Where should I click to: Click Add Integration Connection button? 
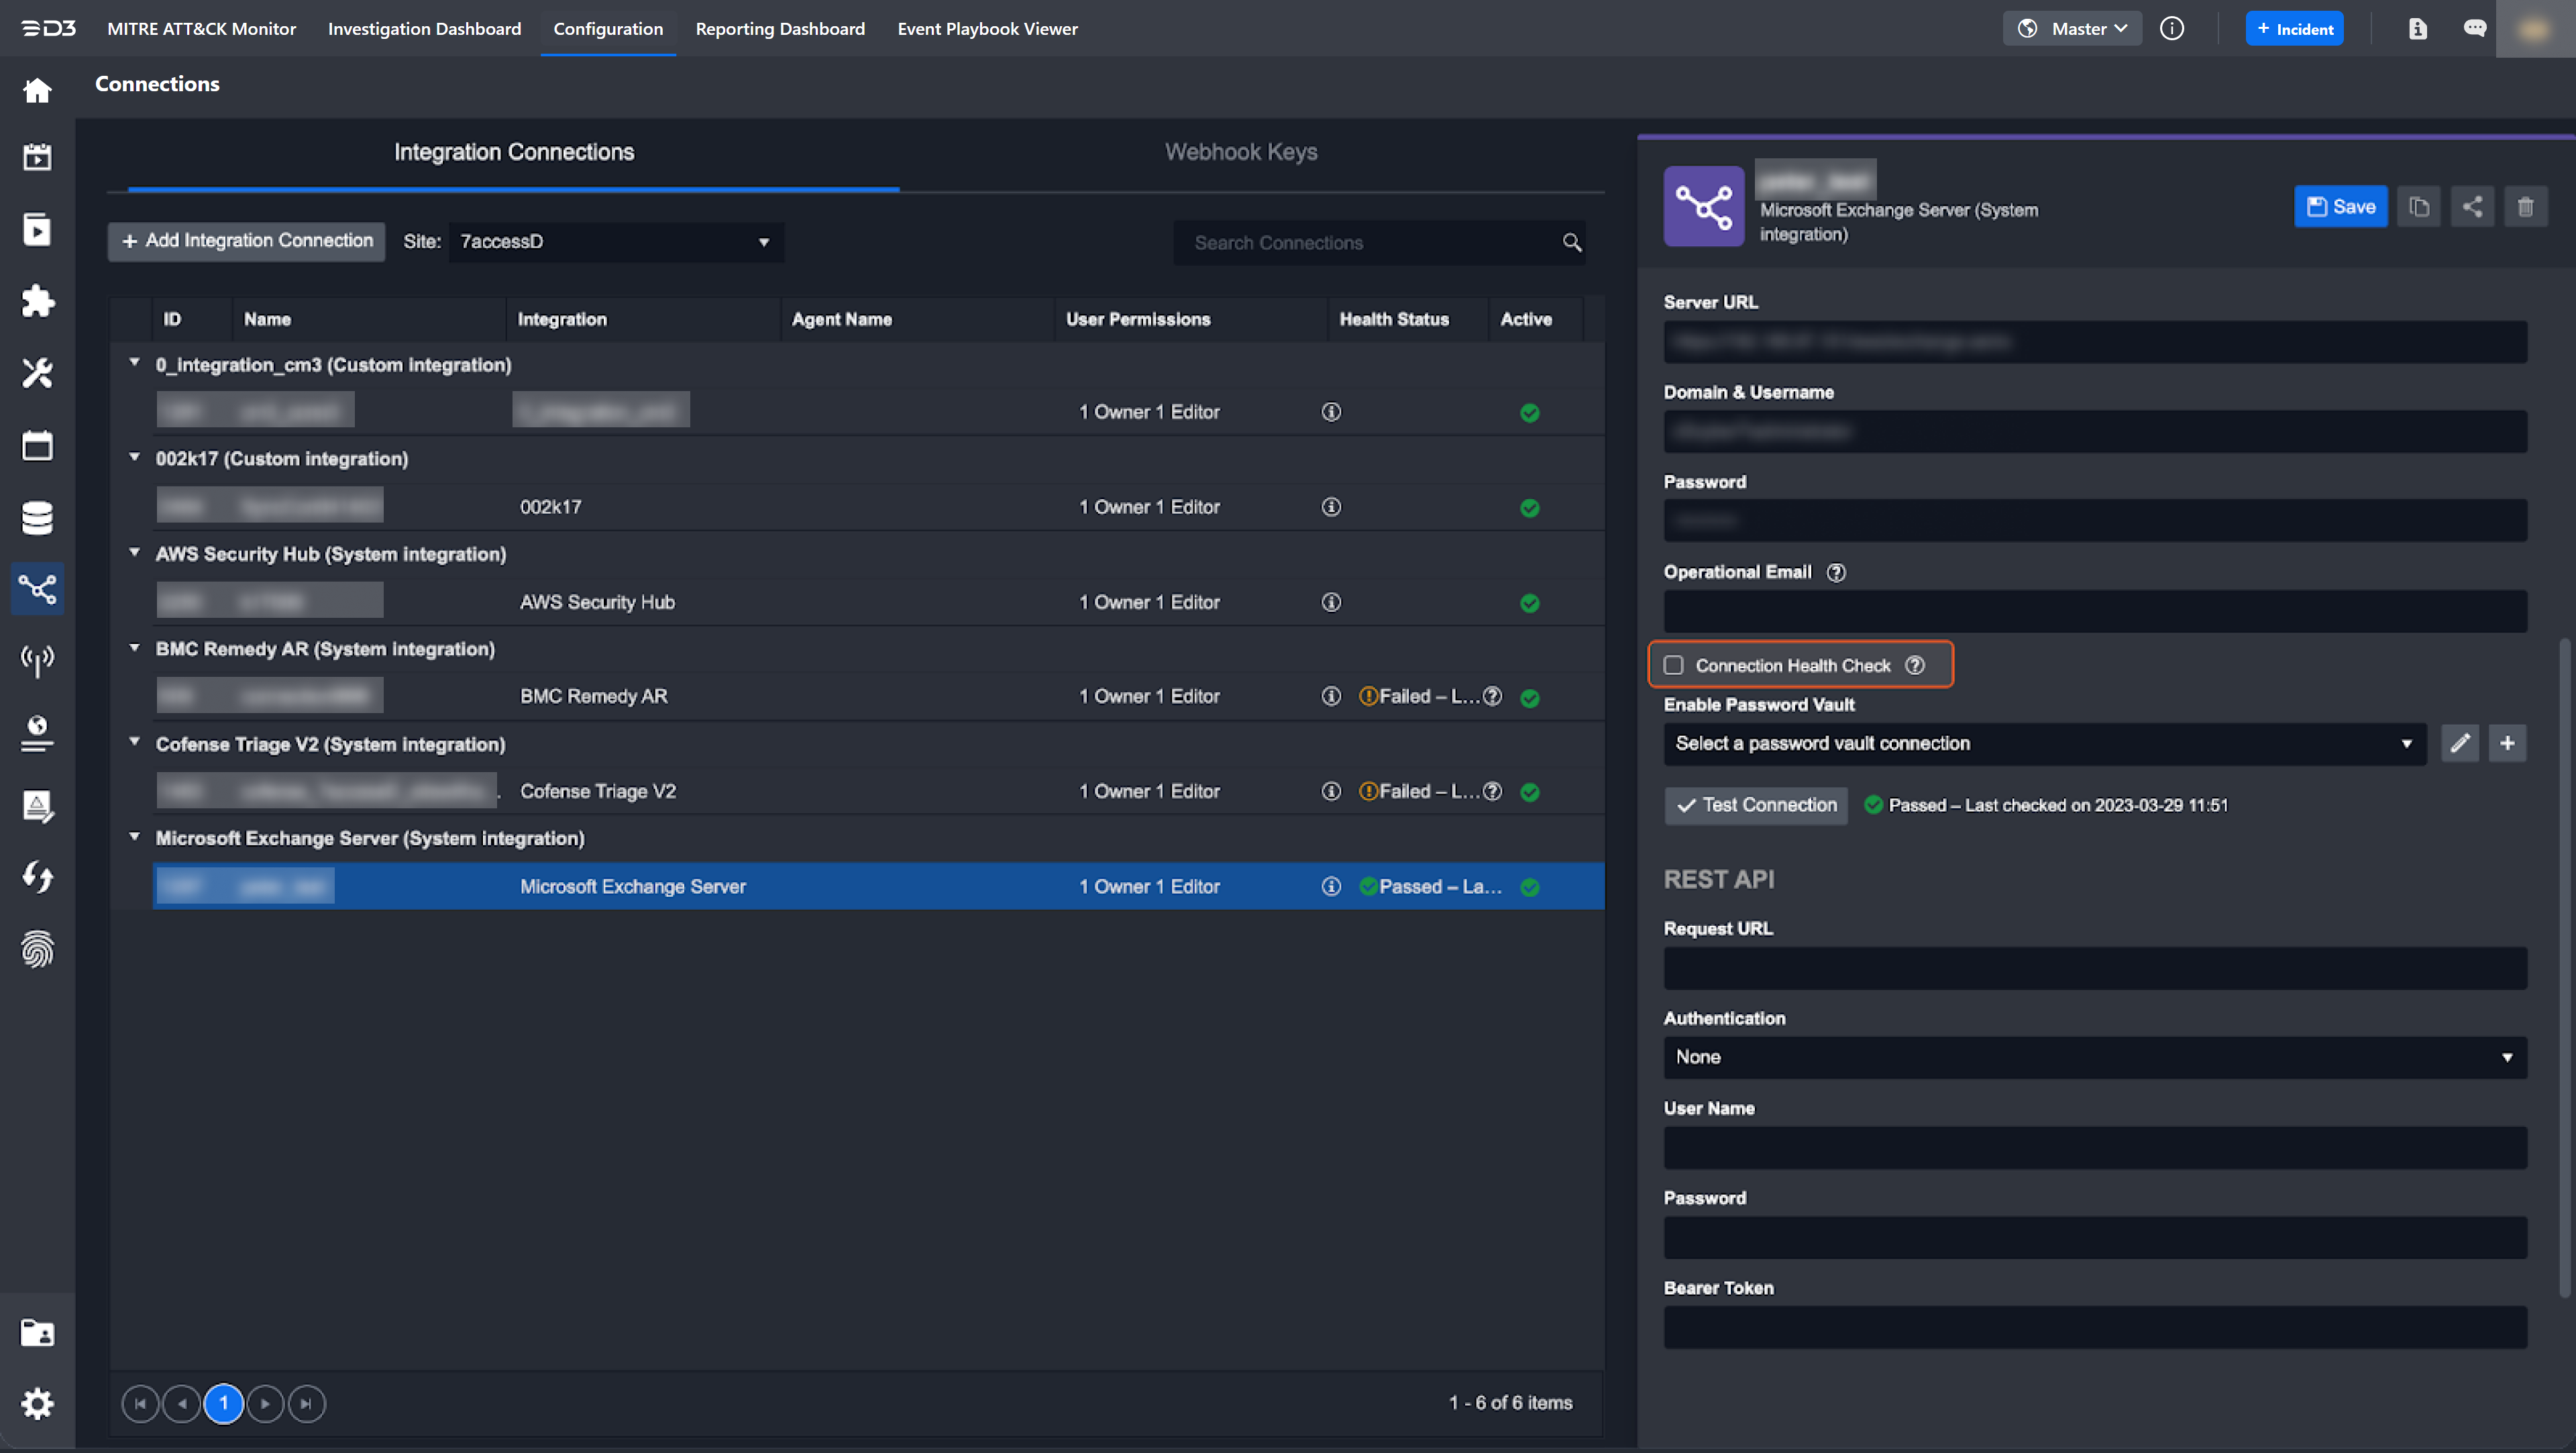[x=247, y=241]
